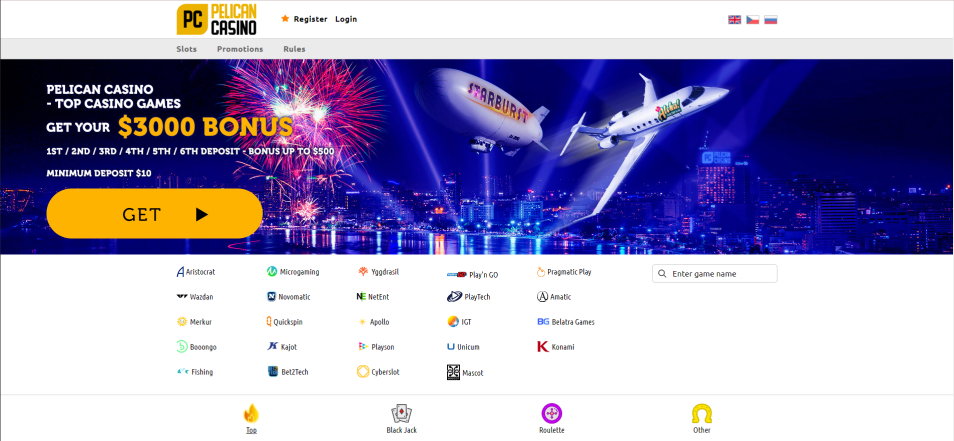This screenshot has height=441, width=954.
Task: Click the Novomatic provider icon
Action: click(x=271, y=297)
